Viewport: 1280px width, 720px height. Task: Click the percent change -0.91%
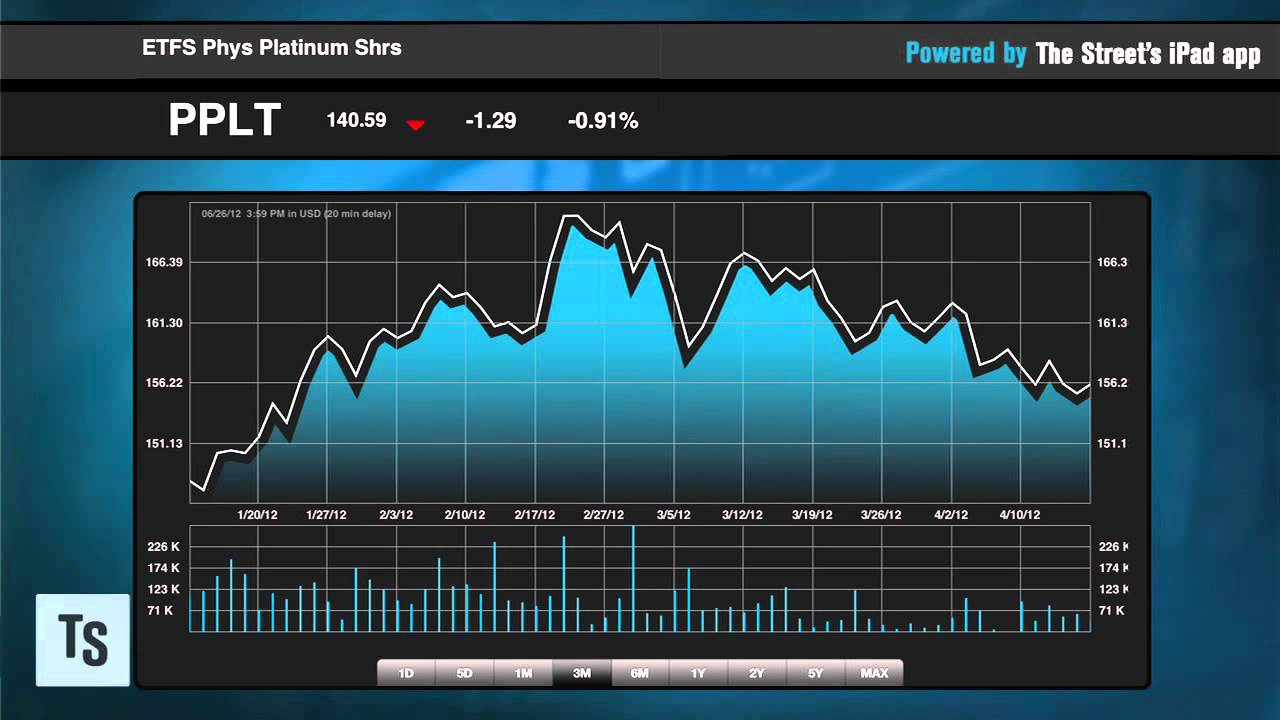click(x=603, y=121)
